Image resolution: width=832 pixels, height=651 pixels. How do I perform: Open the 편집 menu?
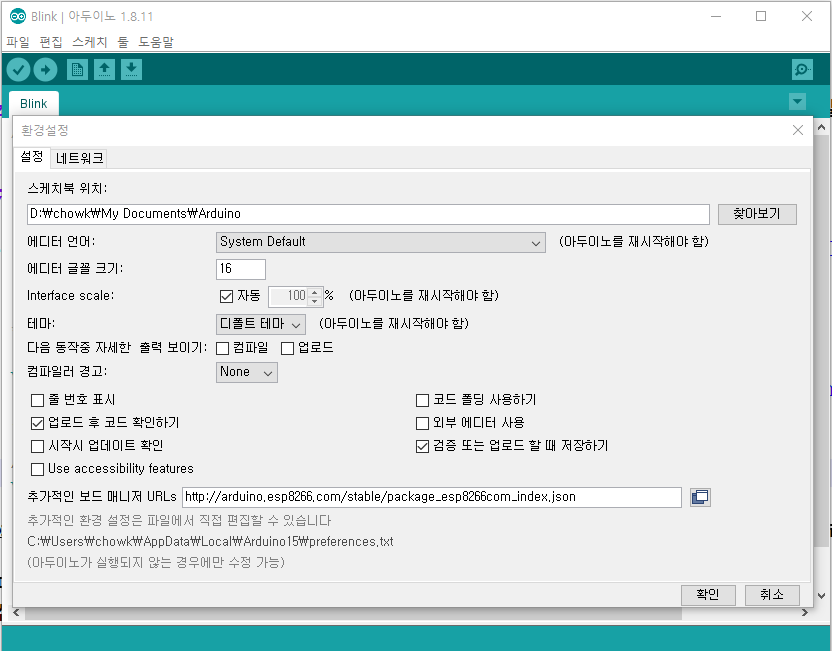(x=51, y=42)
